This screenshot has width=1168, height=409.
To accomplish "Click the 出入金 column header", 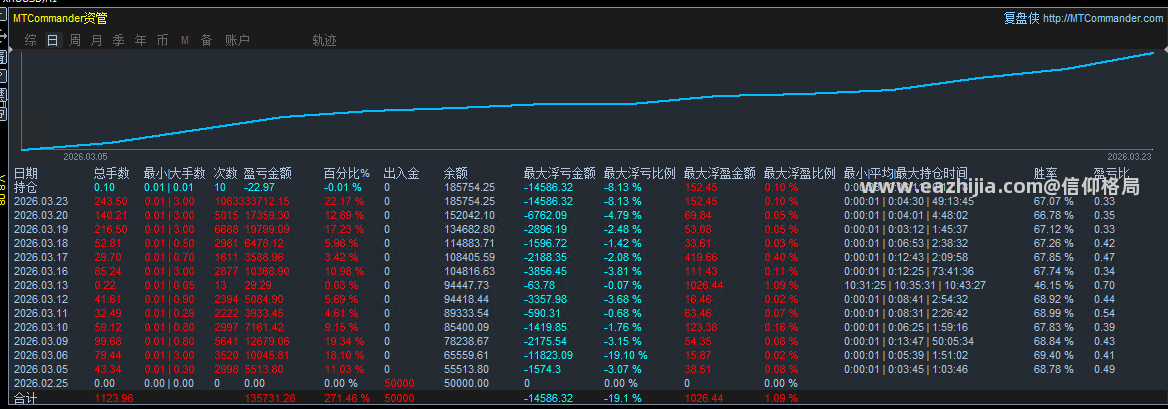I will point(402,174).
